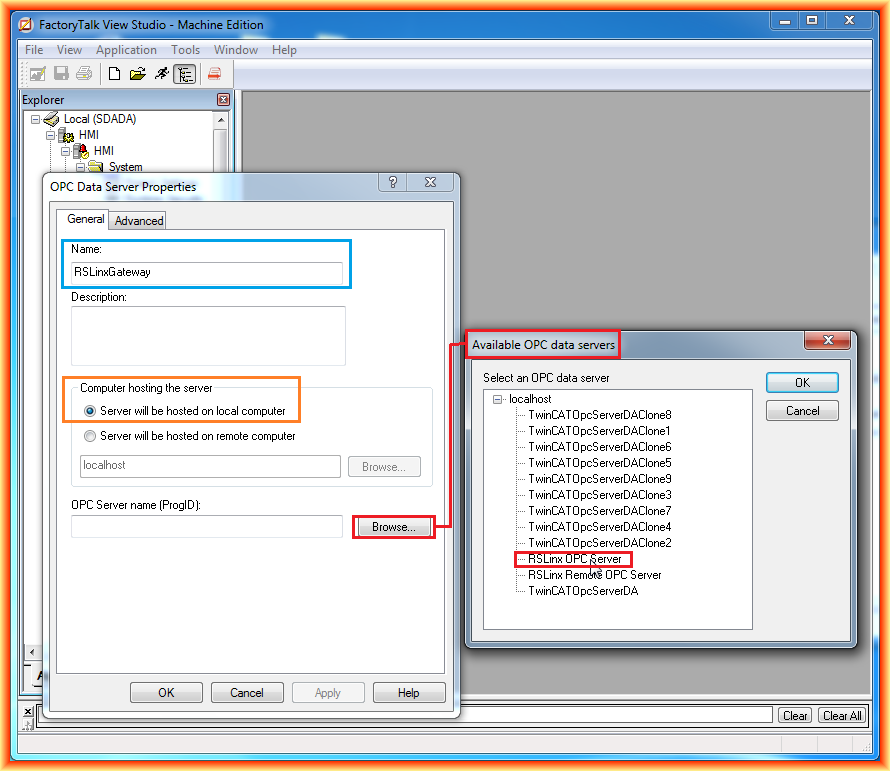The width and height of the screenshot is (890, 771).
Task: Click Browse next to OPC Server name
Action: click(x=393, y=527)
